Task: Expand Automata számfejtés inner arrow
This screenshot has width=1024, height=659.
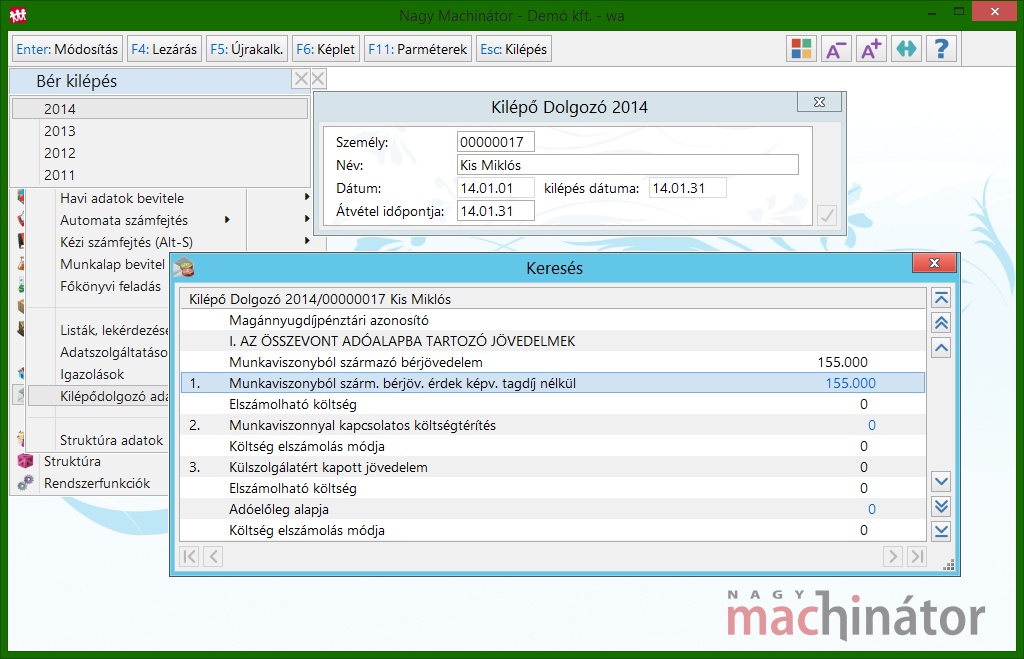Action: click(227, 219)
